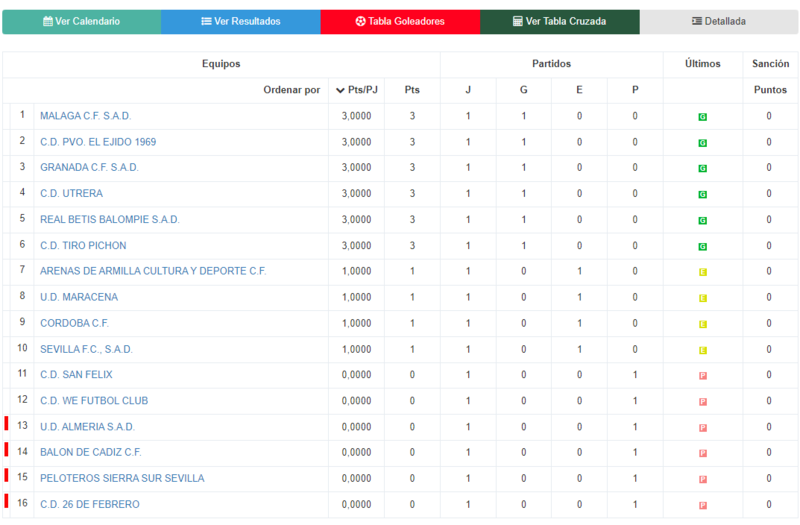Screen dimensions: 800x525
Task: Click red P badge in BALON DE CADIZ row
Action: tap(703, 454)
